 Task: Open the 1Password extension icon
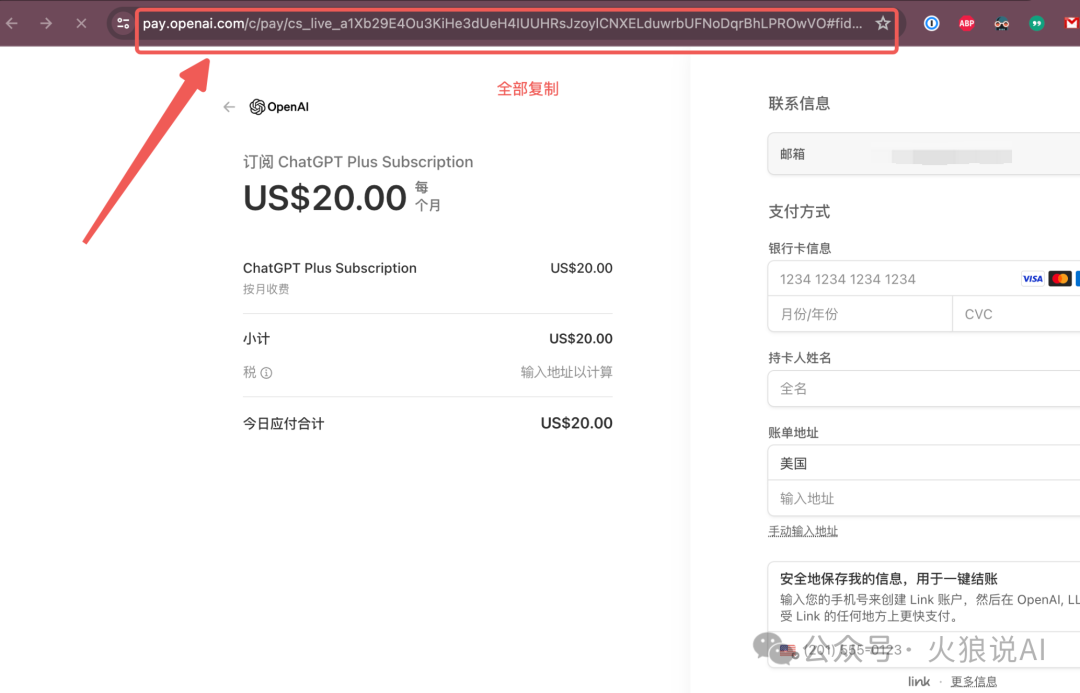[931, 23]
